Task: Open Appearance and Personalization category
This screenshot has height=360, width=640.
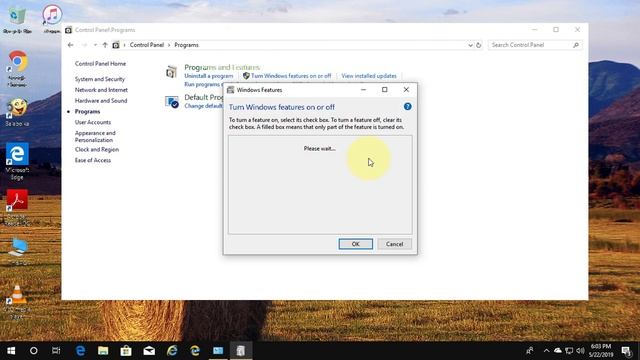Action: click(x=95, y=136)
